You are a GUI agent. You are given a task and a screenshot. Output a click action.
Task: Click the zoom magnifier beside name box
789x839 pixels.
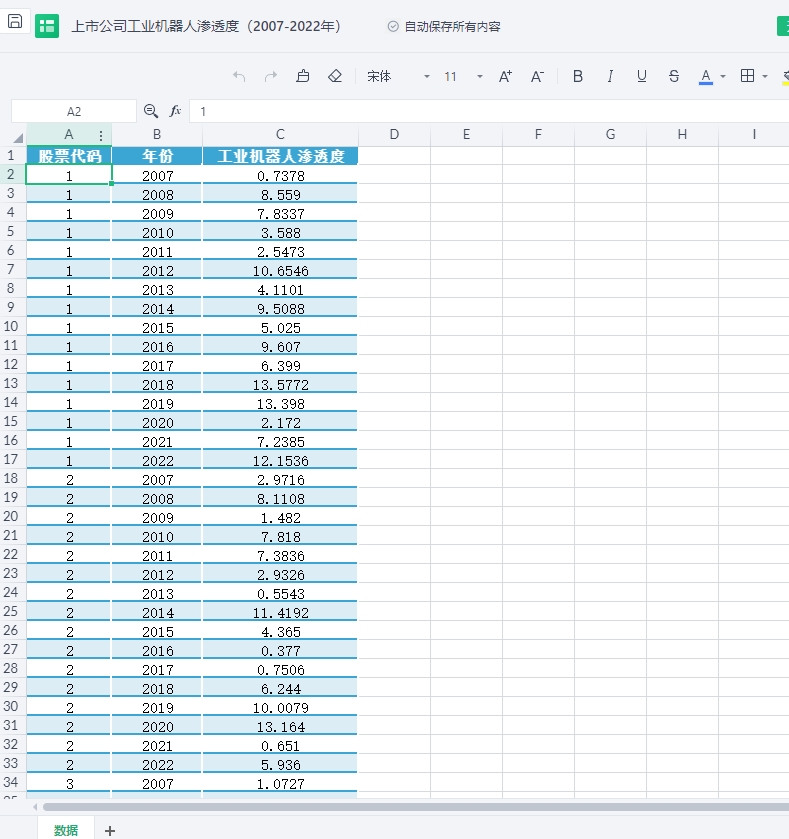(151, 111)
